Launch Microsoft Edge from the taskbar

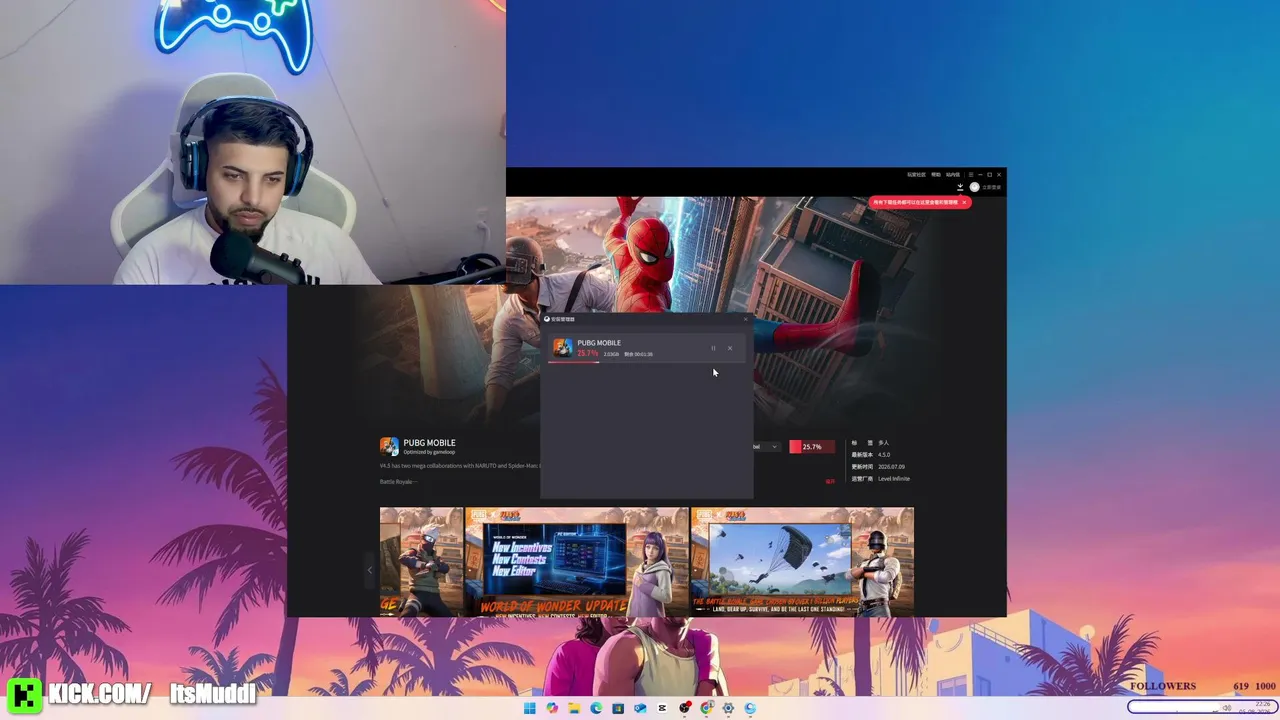596,708
